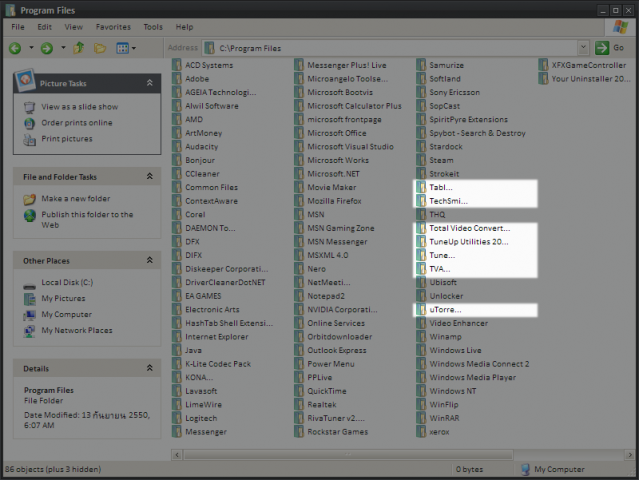This screenshot has width=639, height=480.
Task: Click the horizontal scrollbar thumb
Action: (x=348, y=454)
